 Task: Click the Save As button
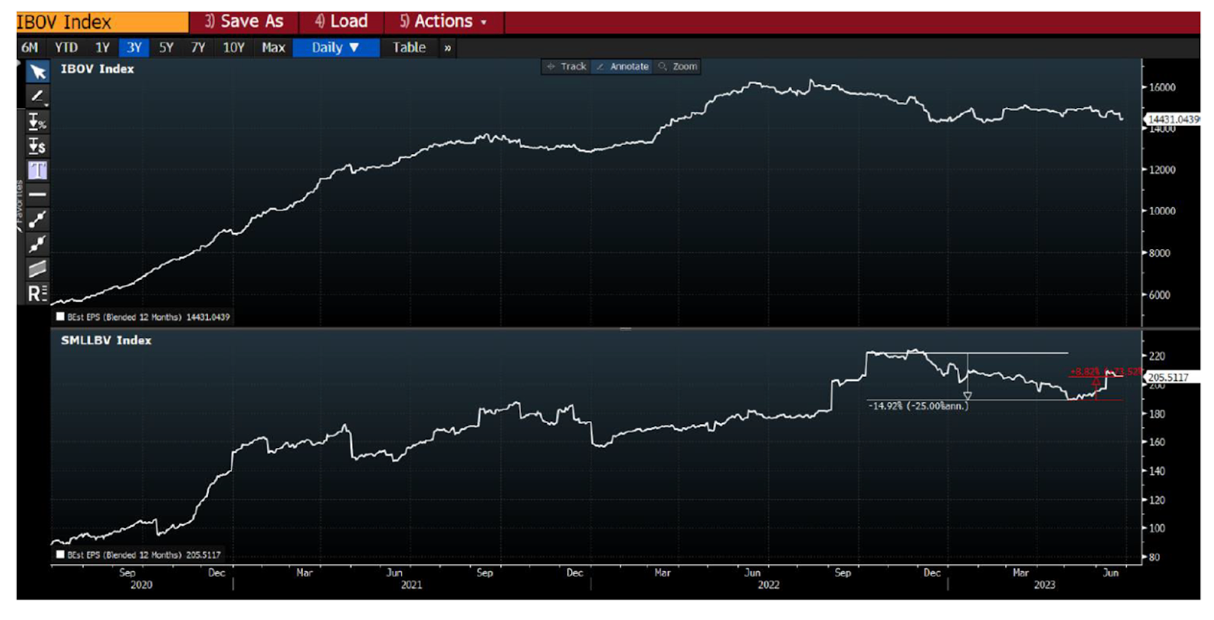point(244,21)
